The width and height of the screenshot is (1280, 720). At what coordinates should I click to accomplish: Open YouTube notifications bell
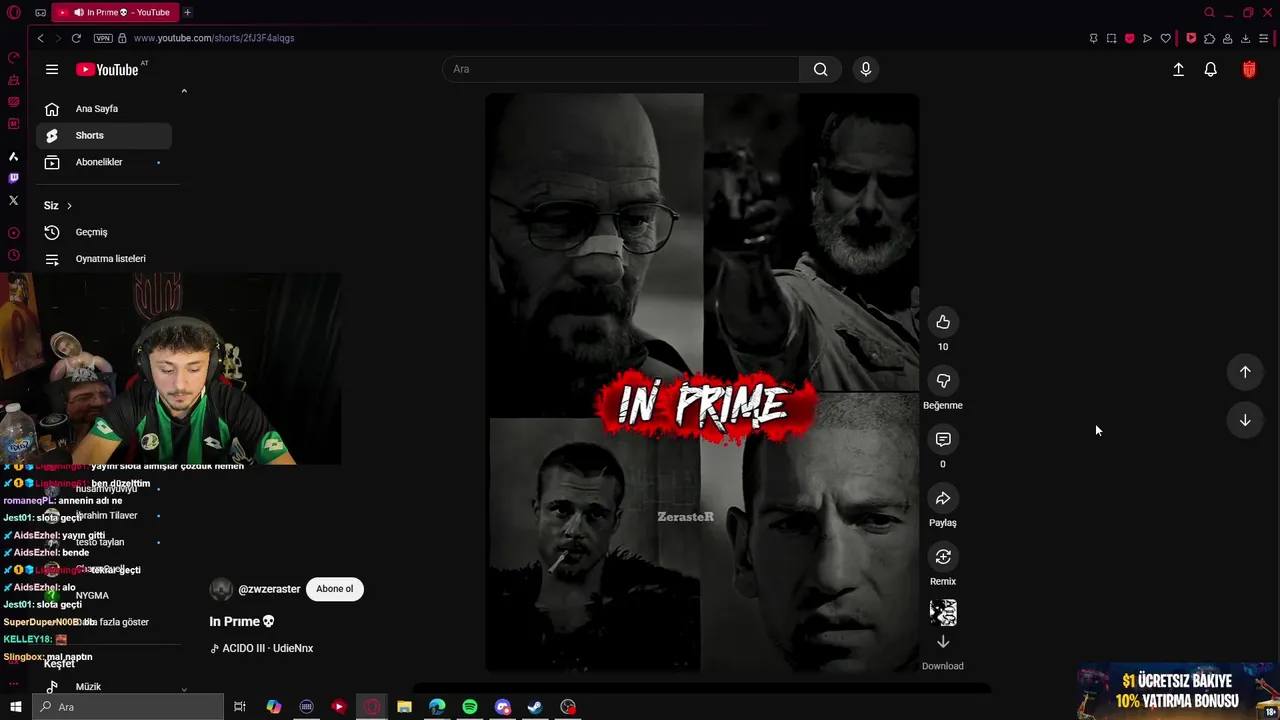1211,69
